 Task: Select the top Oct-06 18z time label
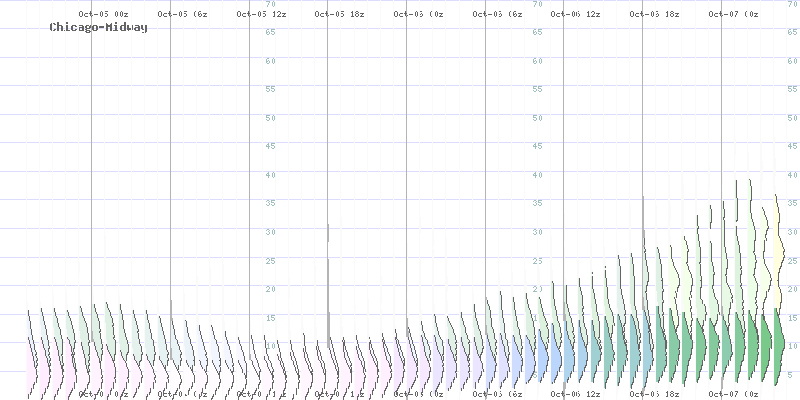[656, 15]
